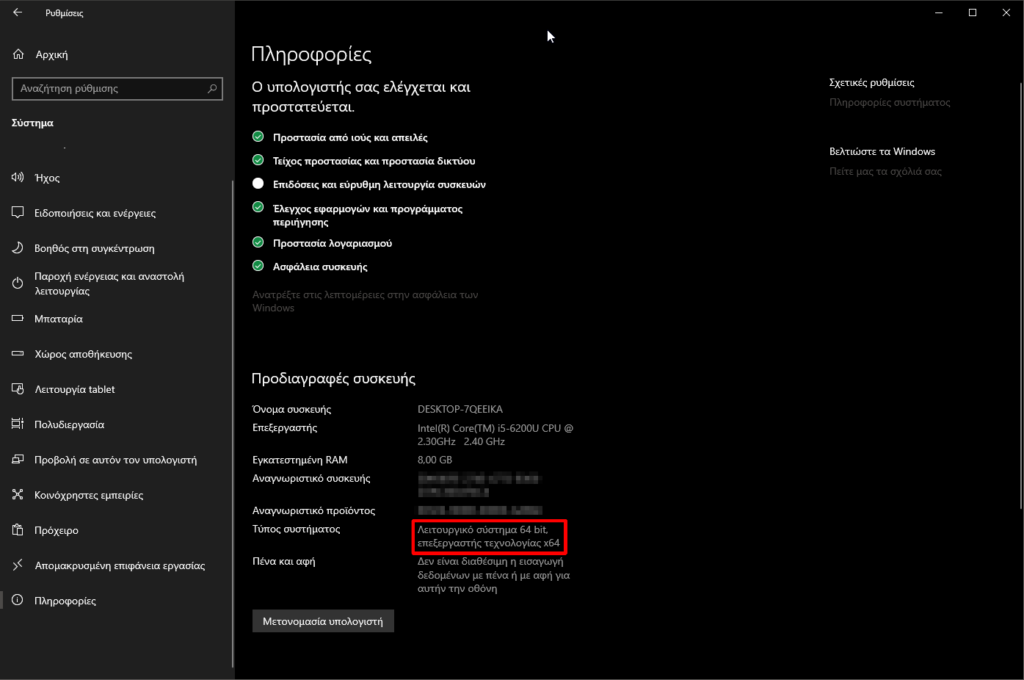Open Μπαταρία battery icon
This screenshot has height=680, width=1024.
(17, 319)
